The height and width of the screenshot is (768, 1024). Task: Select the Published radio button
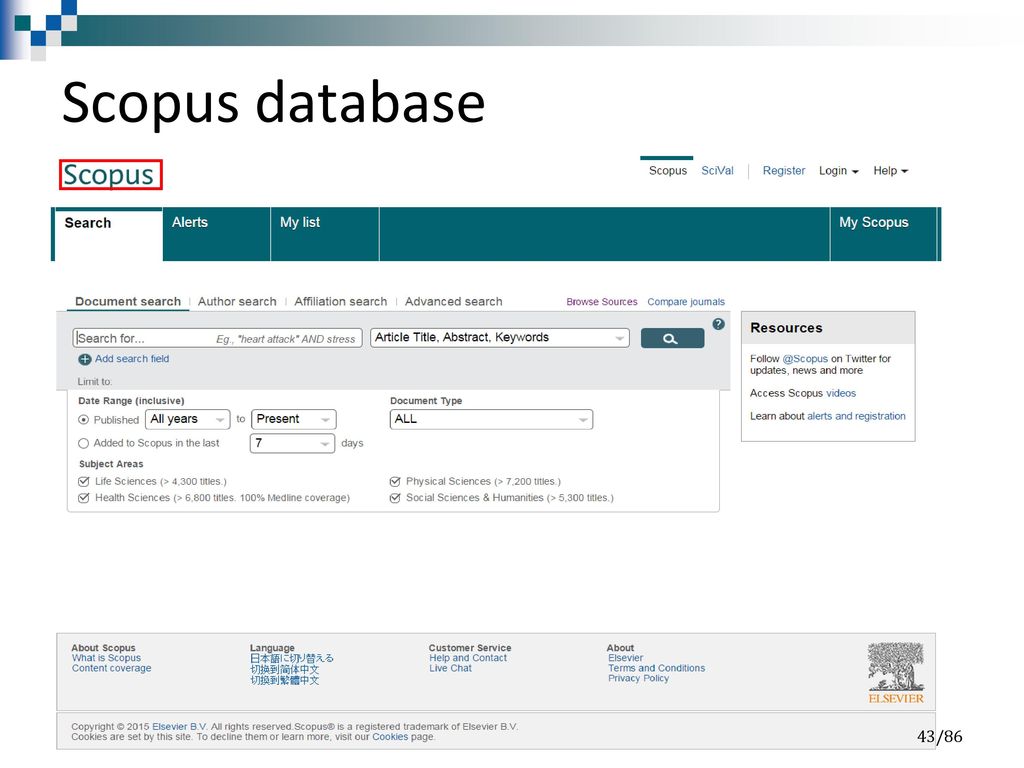pyautogui.click(x=84, y=420)
